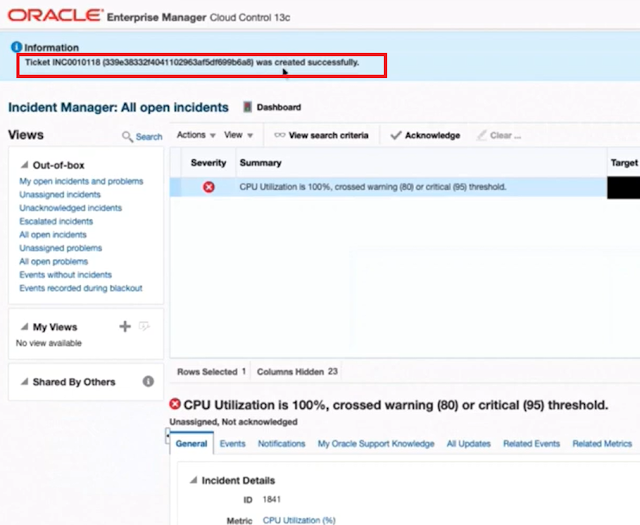The image size is (640, 525).
Task: Switch to the Notifications tab
Action: (x=282, y=443)
